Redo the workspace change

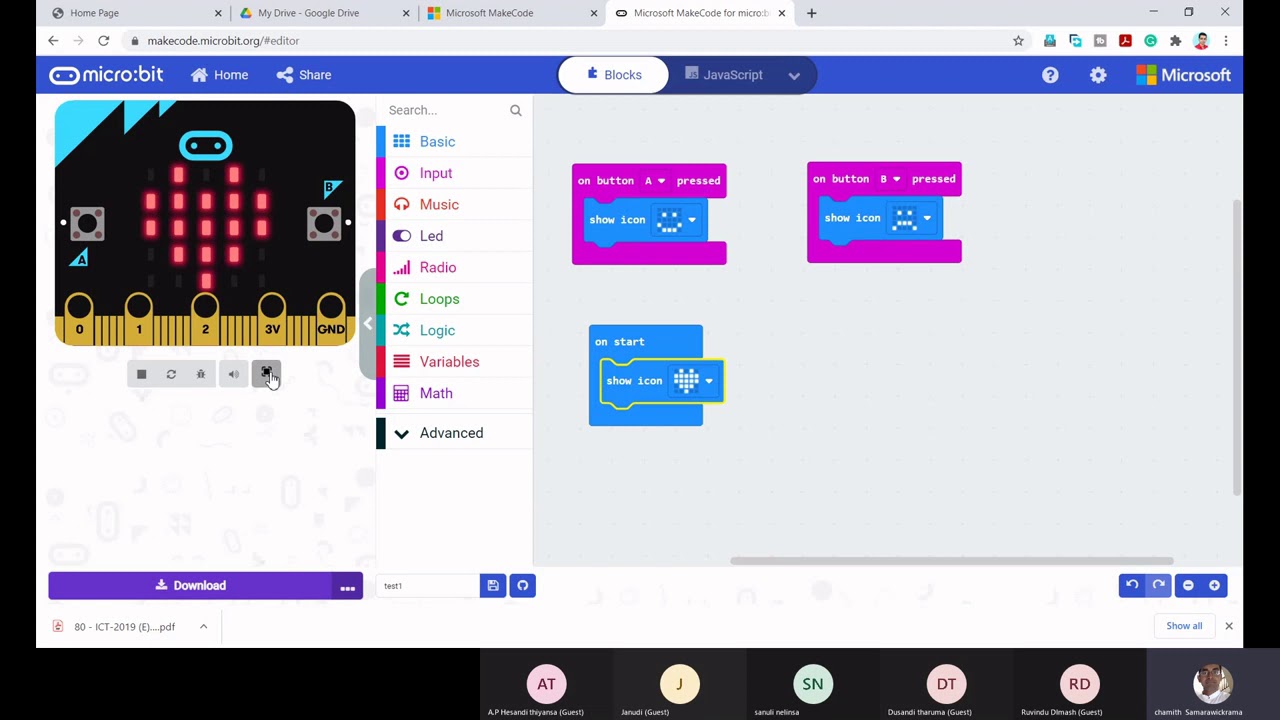(1158, 585)
